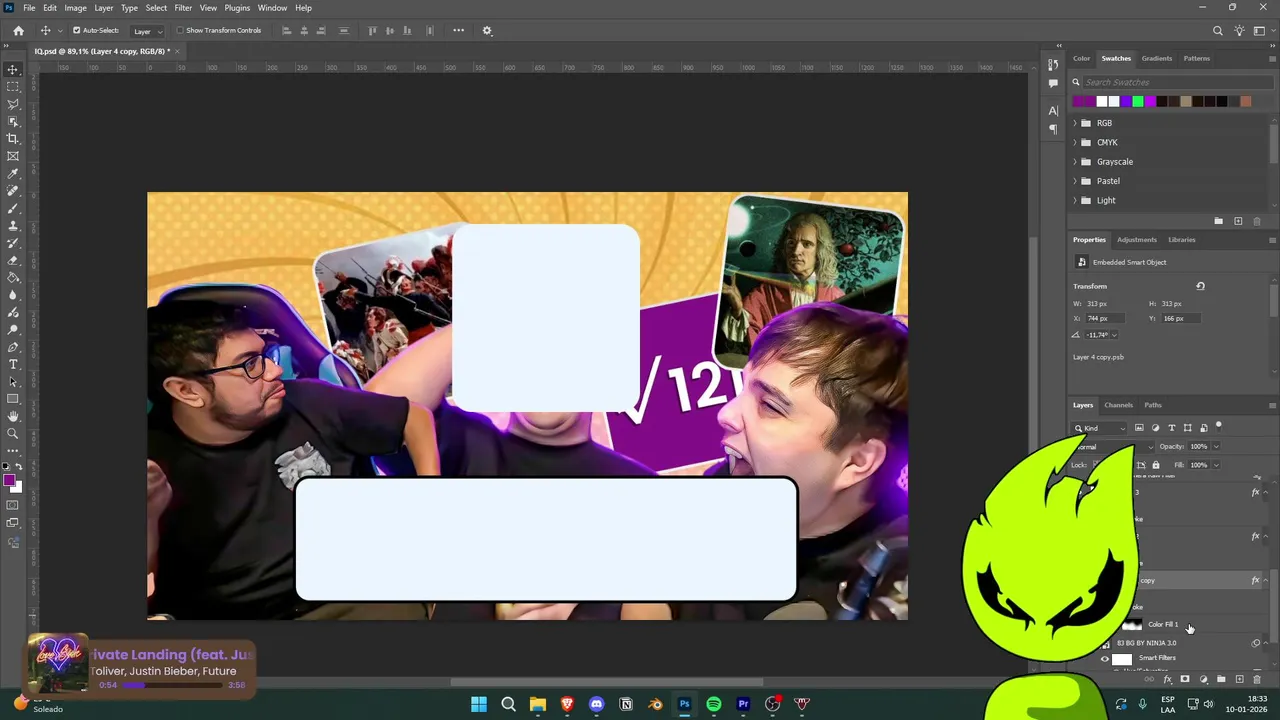The height and width of the screenshot is (720, 1280).
Task: Select the Frame tool
Action: [x=13, y=156]
